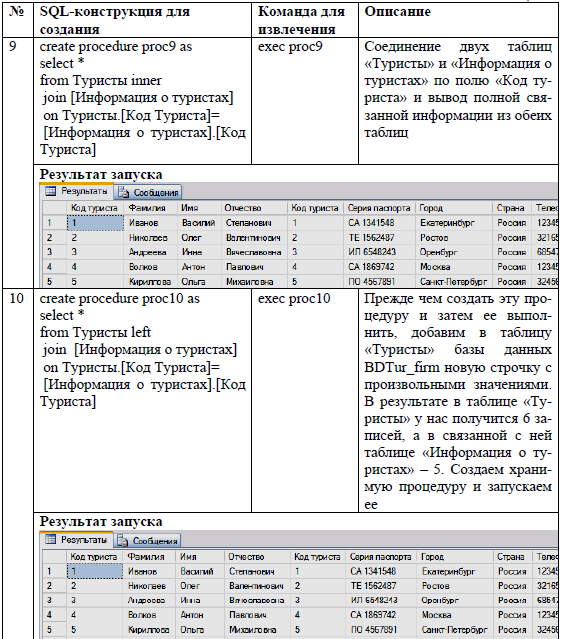Click the exec proc9 command text

pos(290,47)
